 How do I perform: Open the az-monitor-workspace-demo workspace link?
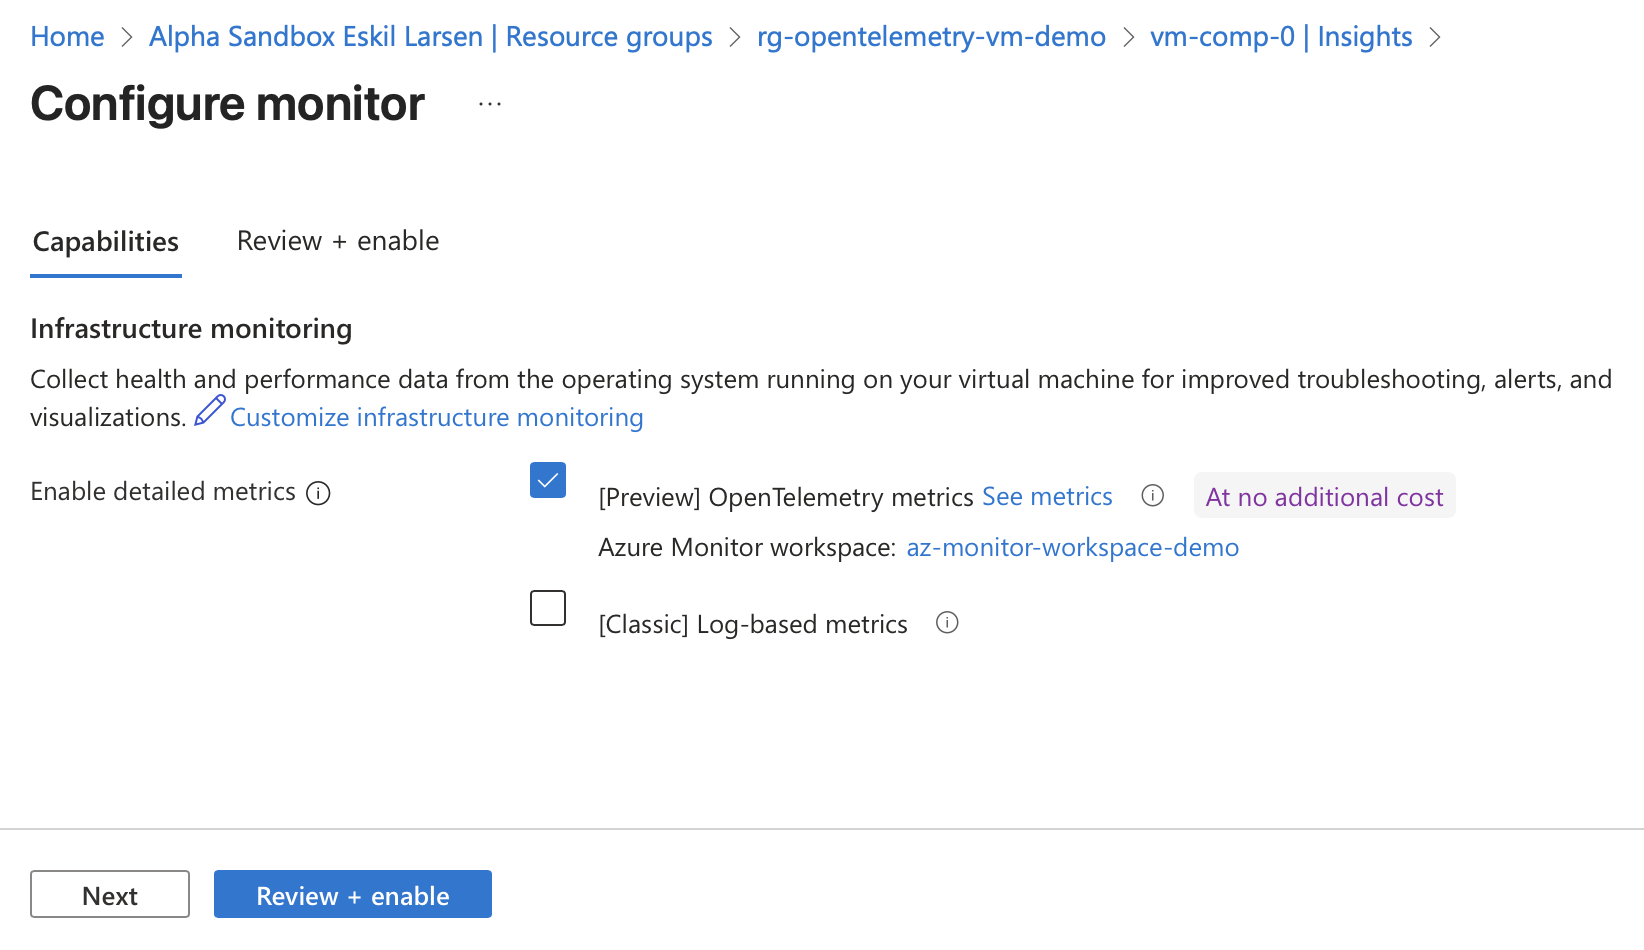1072,547
